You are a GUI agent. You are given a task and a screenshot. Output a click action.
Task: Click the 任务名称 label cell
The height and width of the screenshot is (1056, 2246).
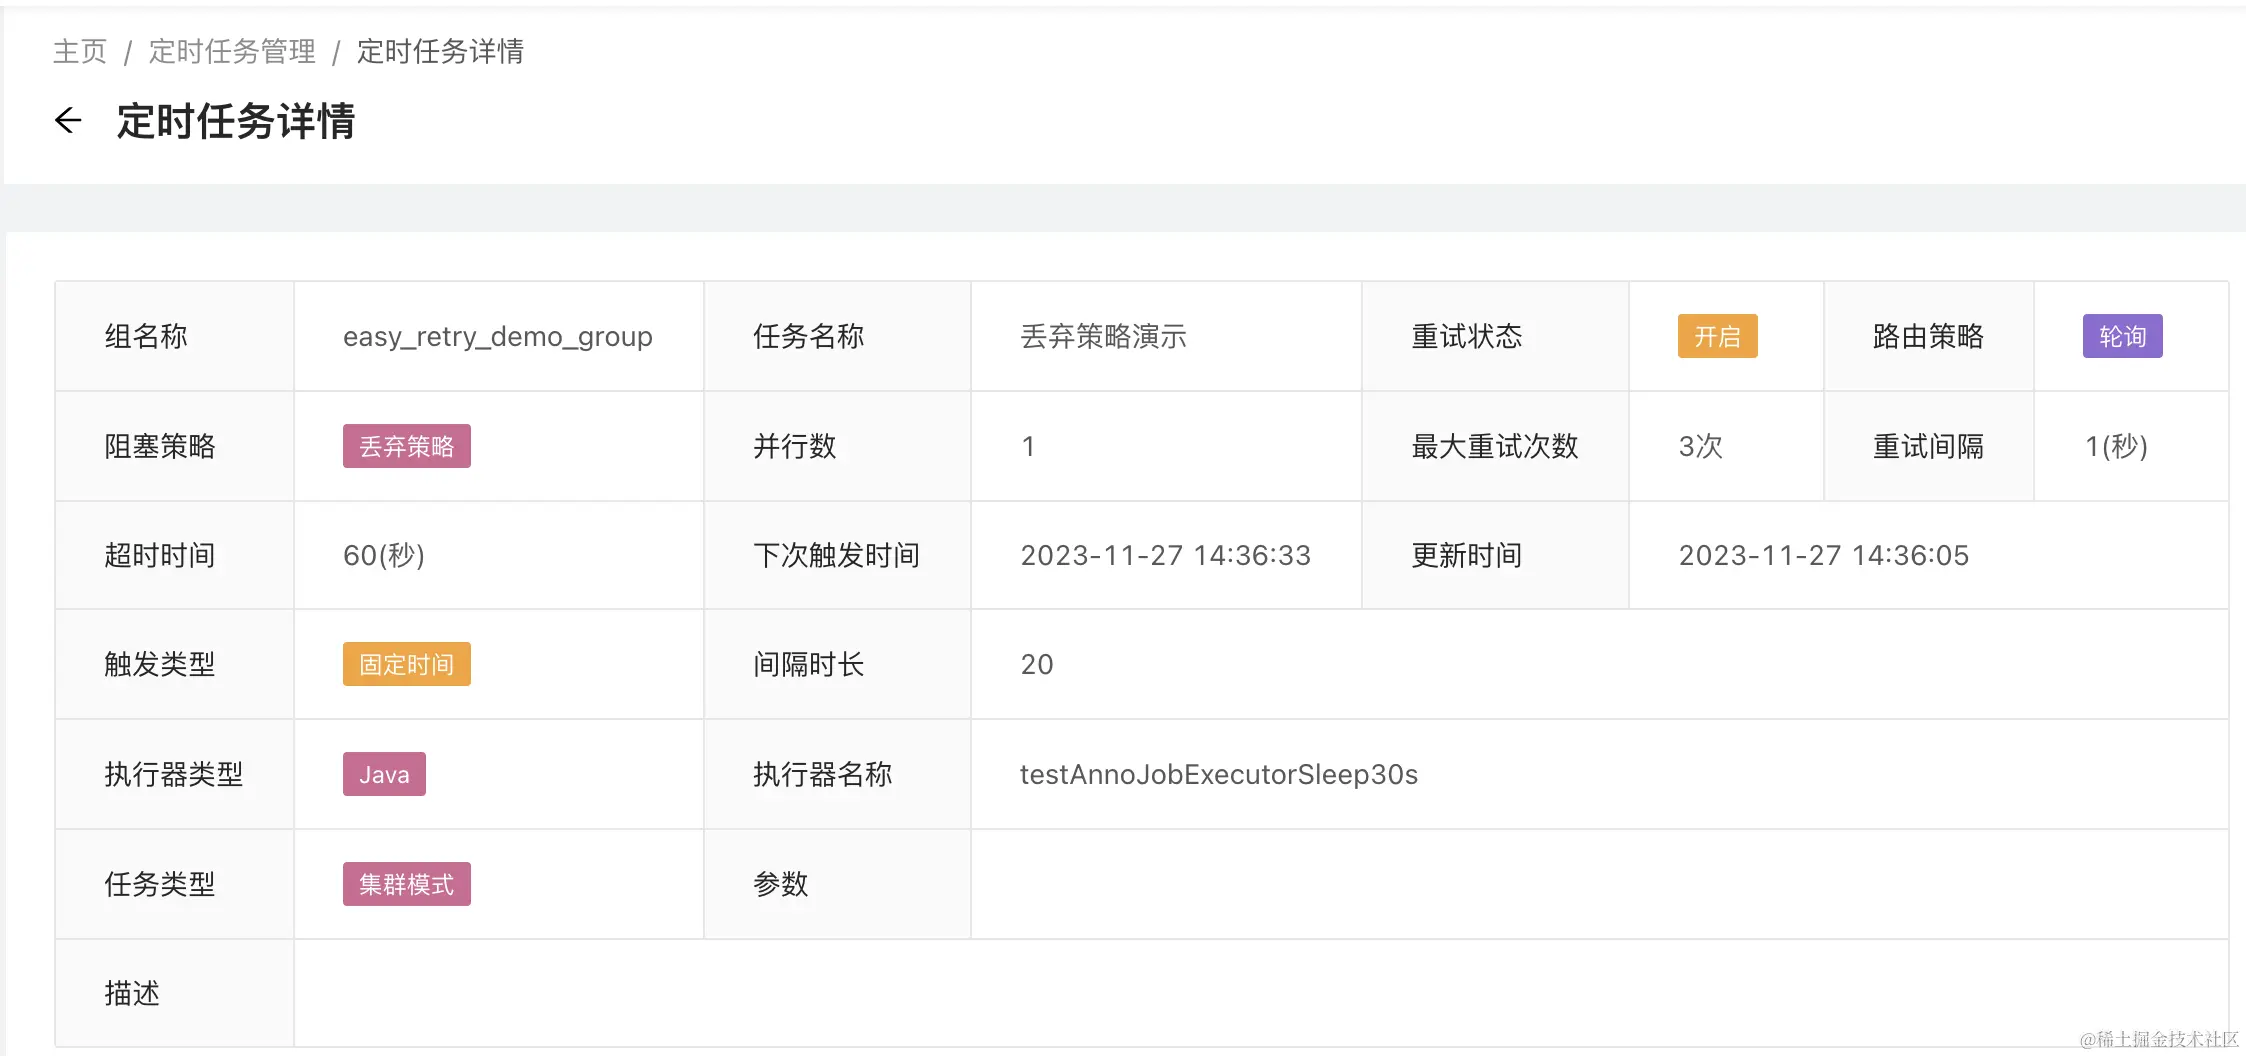(837, 336)
